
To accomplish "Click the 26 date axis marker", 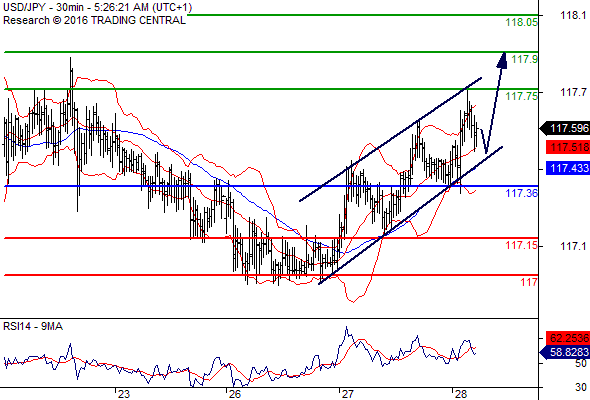I will click(235, 394).
